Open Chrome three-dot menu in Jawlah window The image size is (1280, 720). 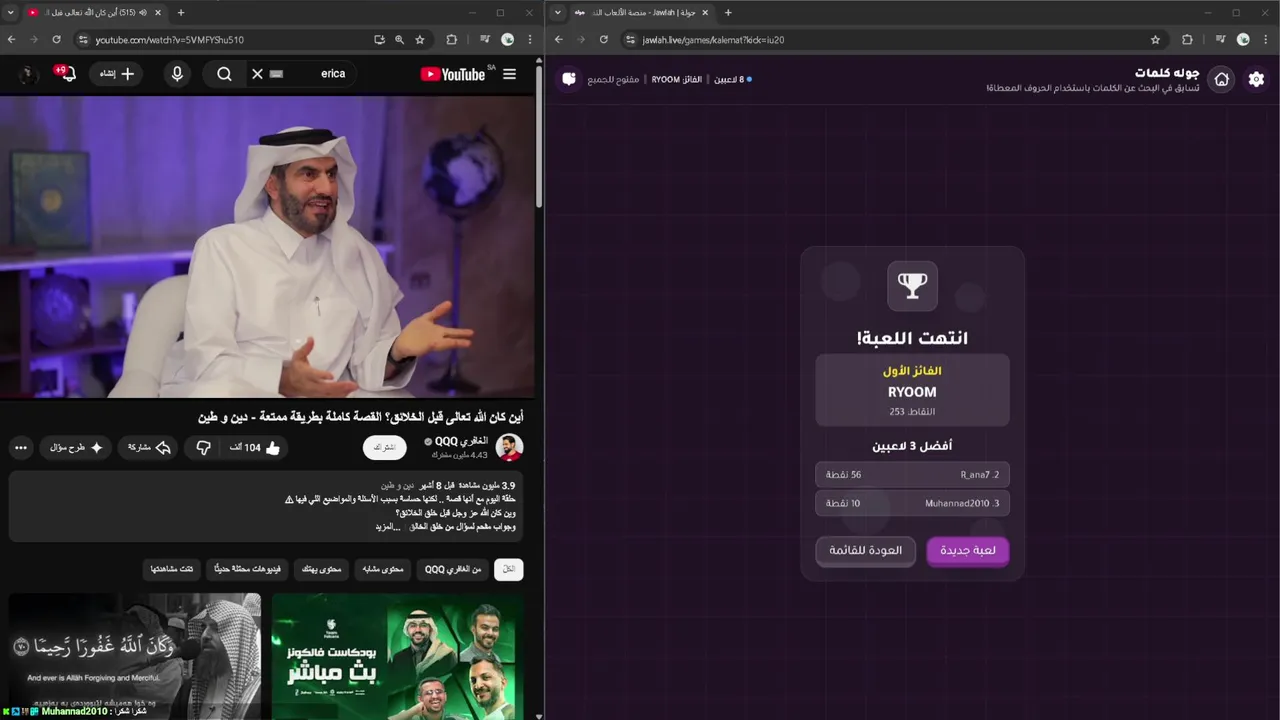[x=1266, y=40]
